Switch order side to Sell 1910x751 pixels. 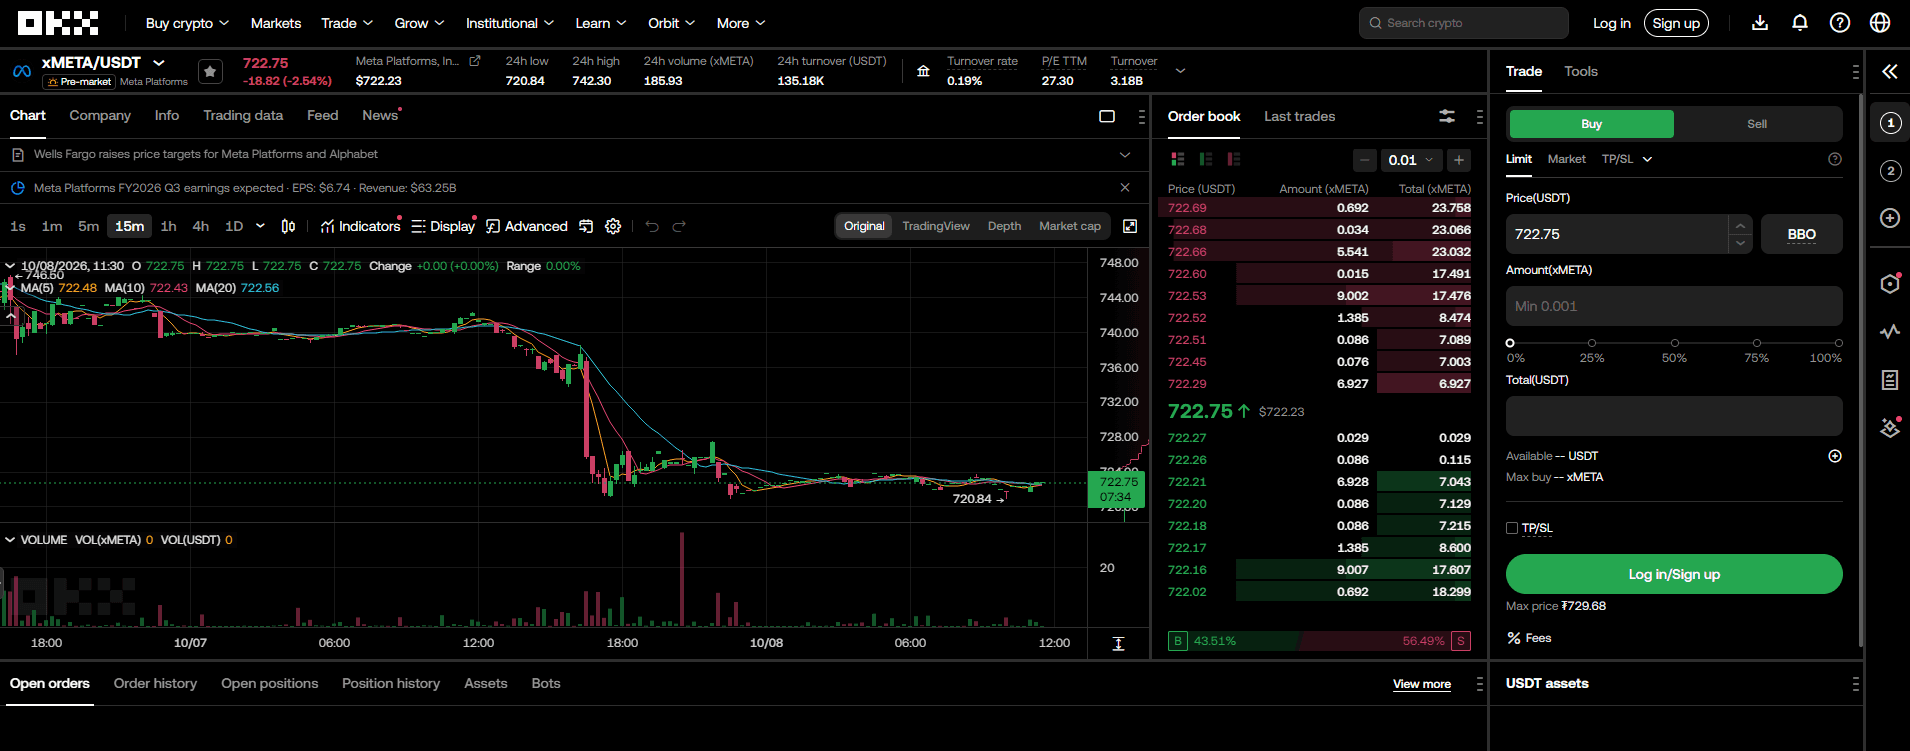click(1757, 124)
